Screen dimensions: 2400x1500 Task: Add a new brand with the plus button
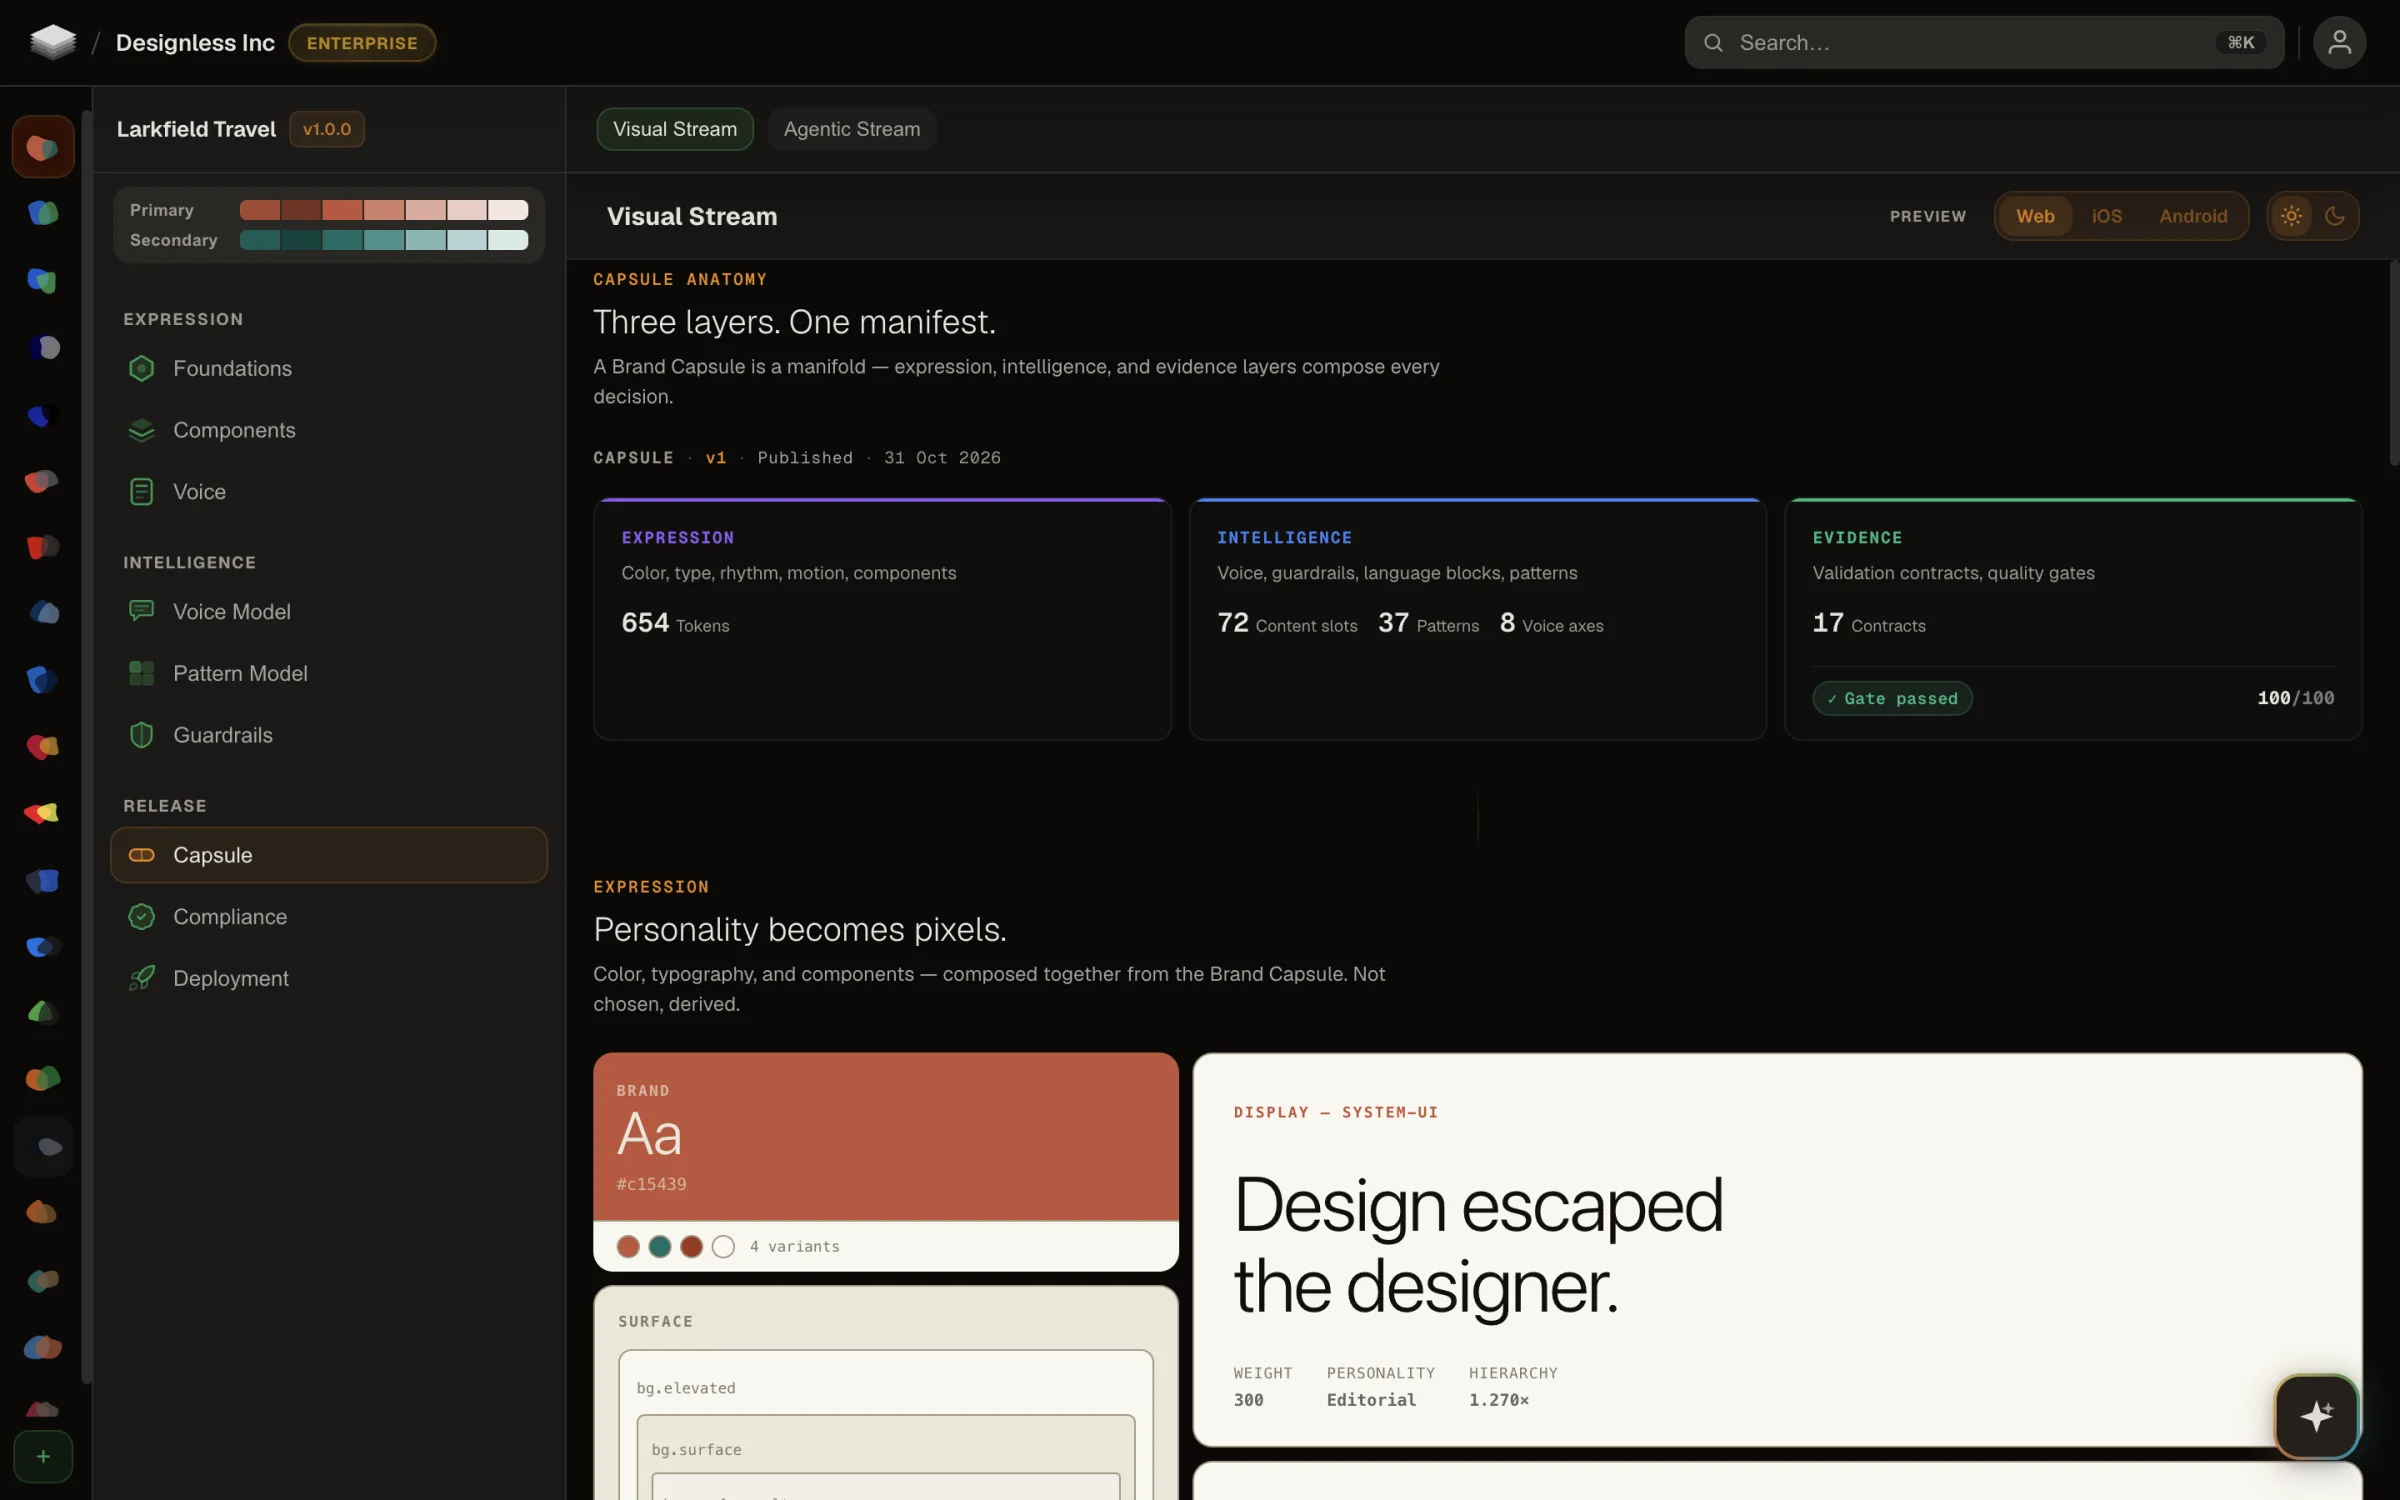43,1456
